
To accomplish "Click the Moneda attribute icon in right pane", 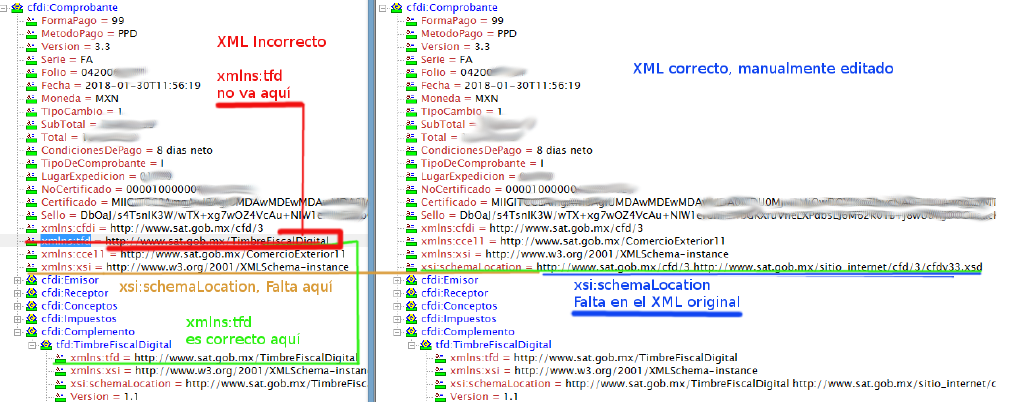I will point(411,99).
